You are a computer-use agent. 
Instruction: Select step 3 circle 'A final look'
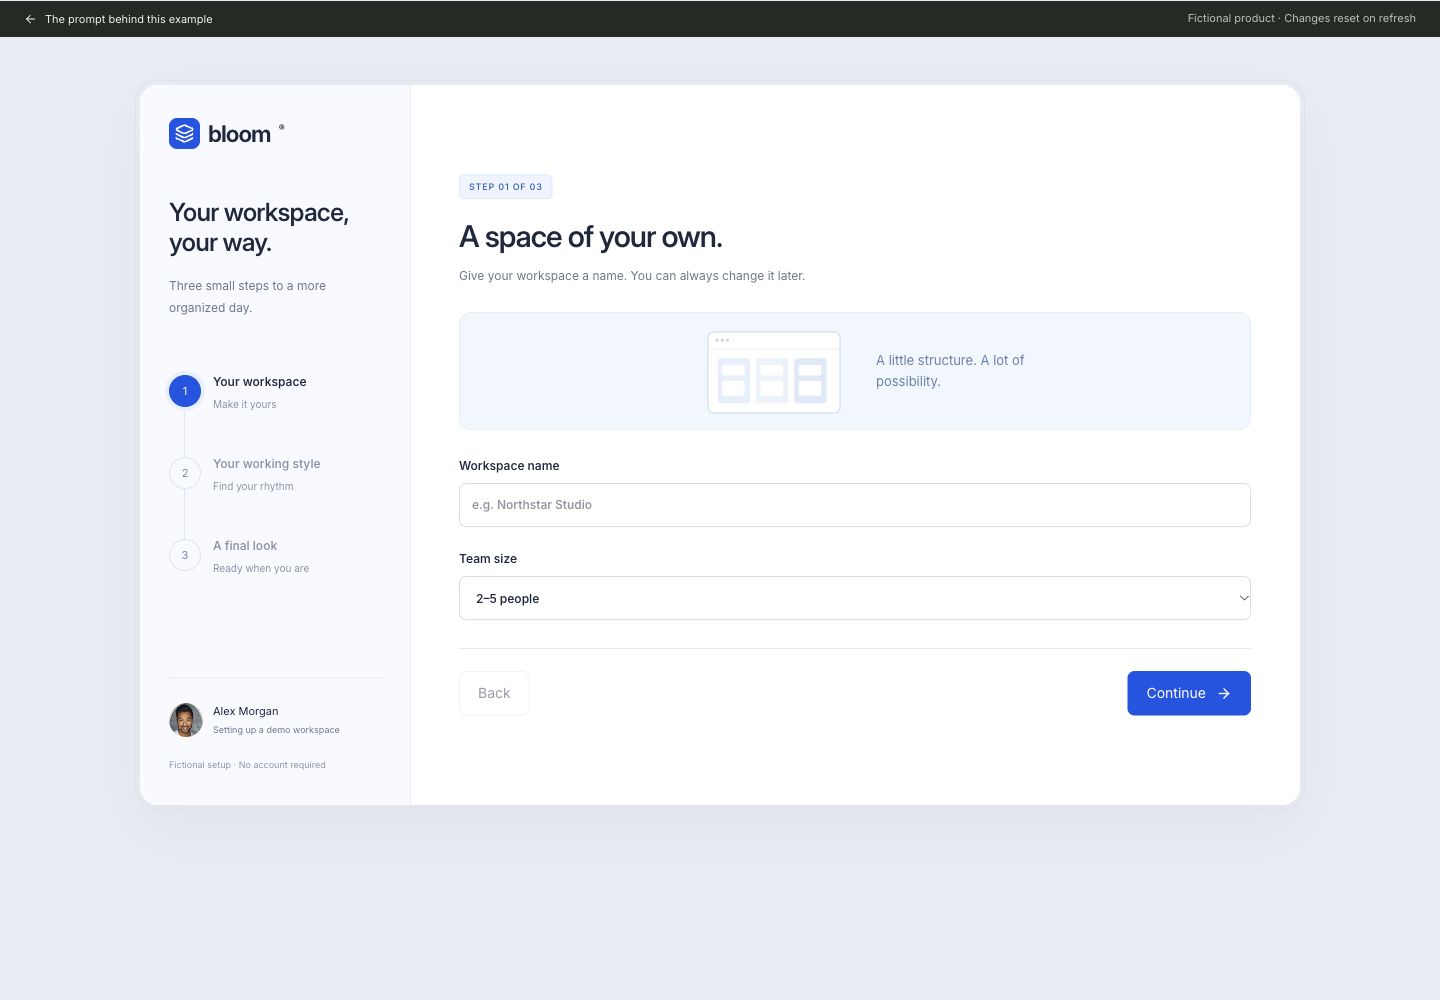click(x=185, y=555)
